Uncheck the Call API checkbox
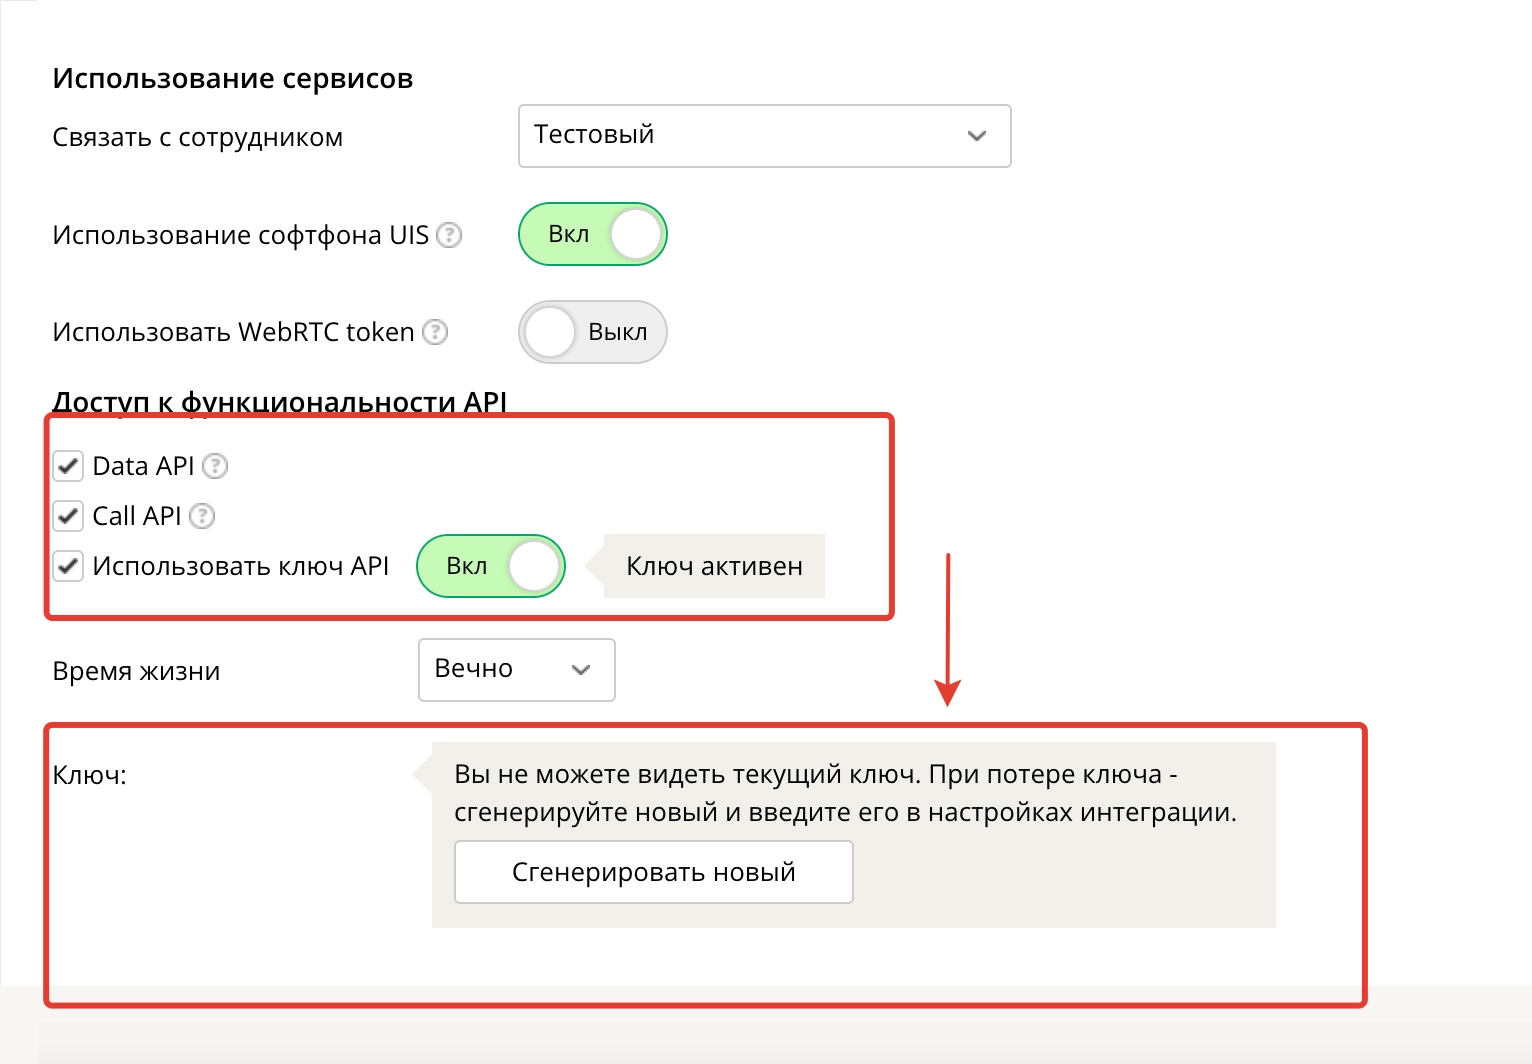 pyautogui.click(x=68, y=516)
